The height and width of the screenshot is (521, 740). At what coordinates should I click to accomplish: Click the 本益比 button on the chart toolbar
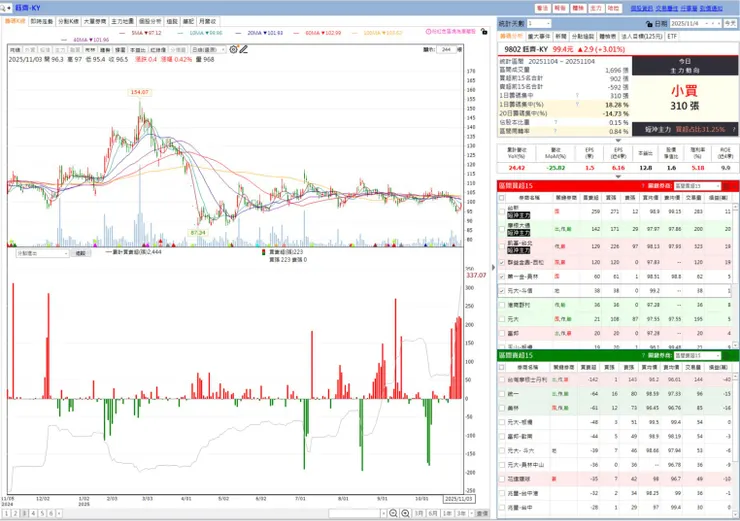coord(138,50)
